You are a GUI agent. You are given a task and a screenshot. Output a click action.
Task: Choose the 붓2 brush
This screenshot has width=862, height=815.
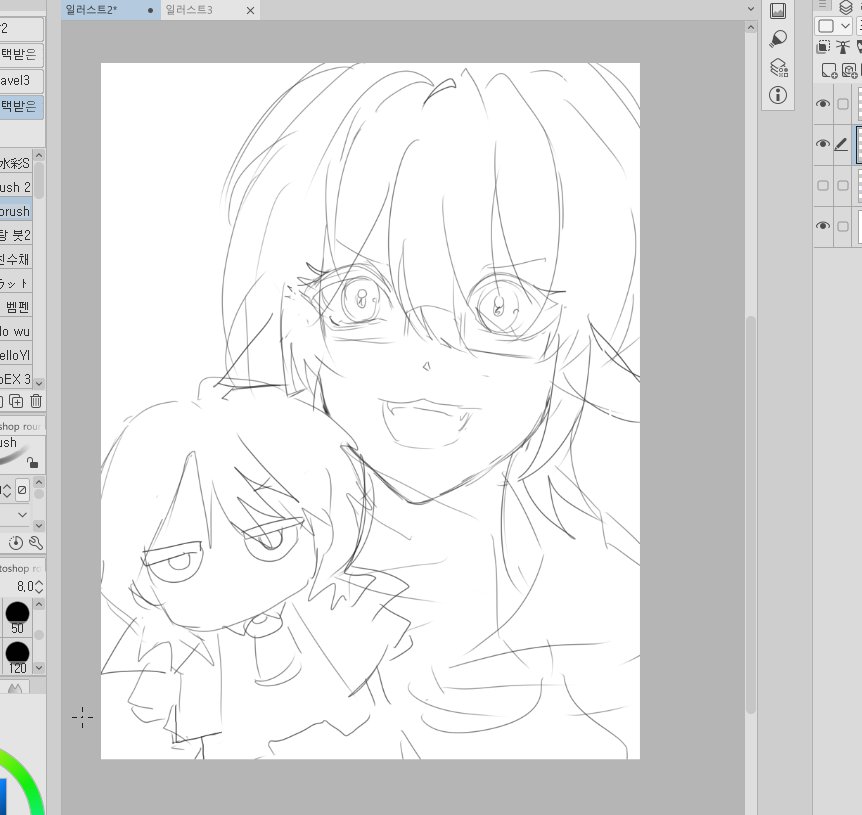(x=16, y=235)
